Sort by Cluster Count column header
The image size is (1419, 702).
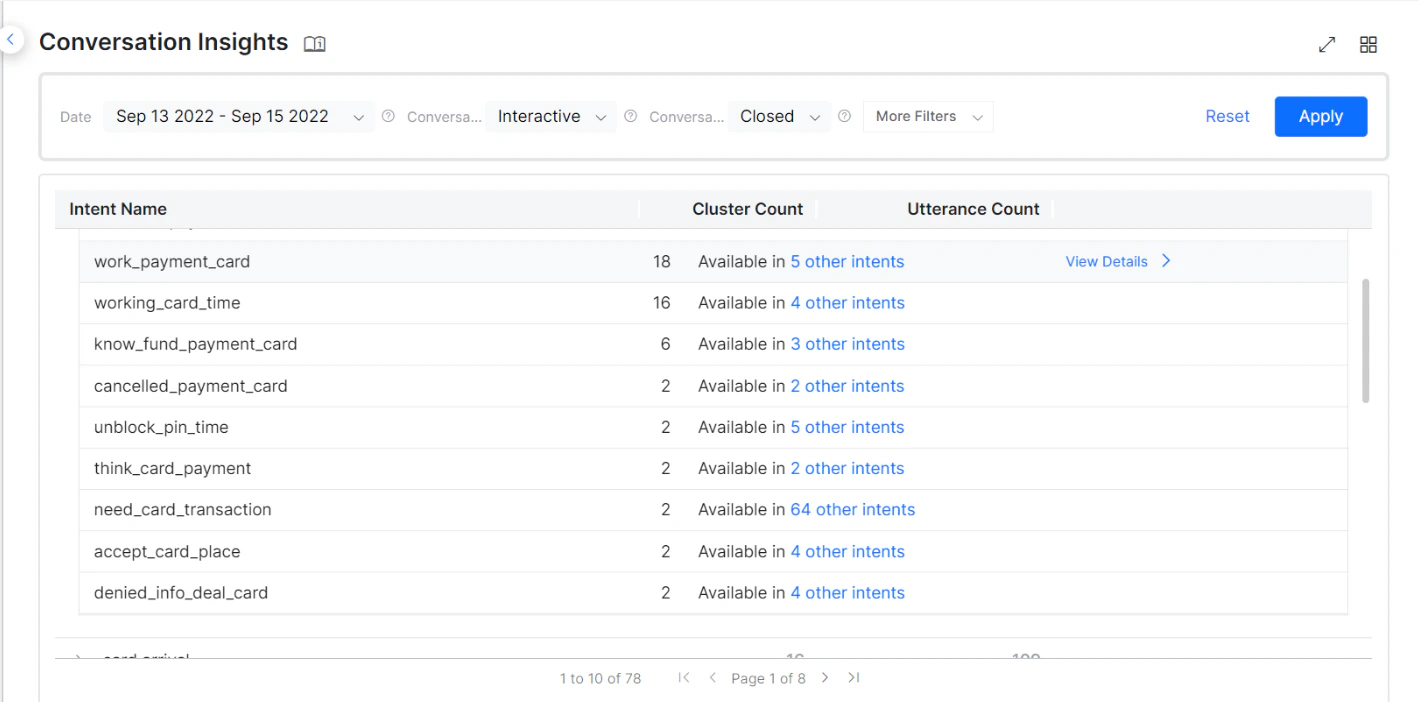click(748, 209)
